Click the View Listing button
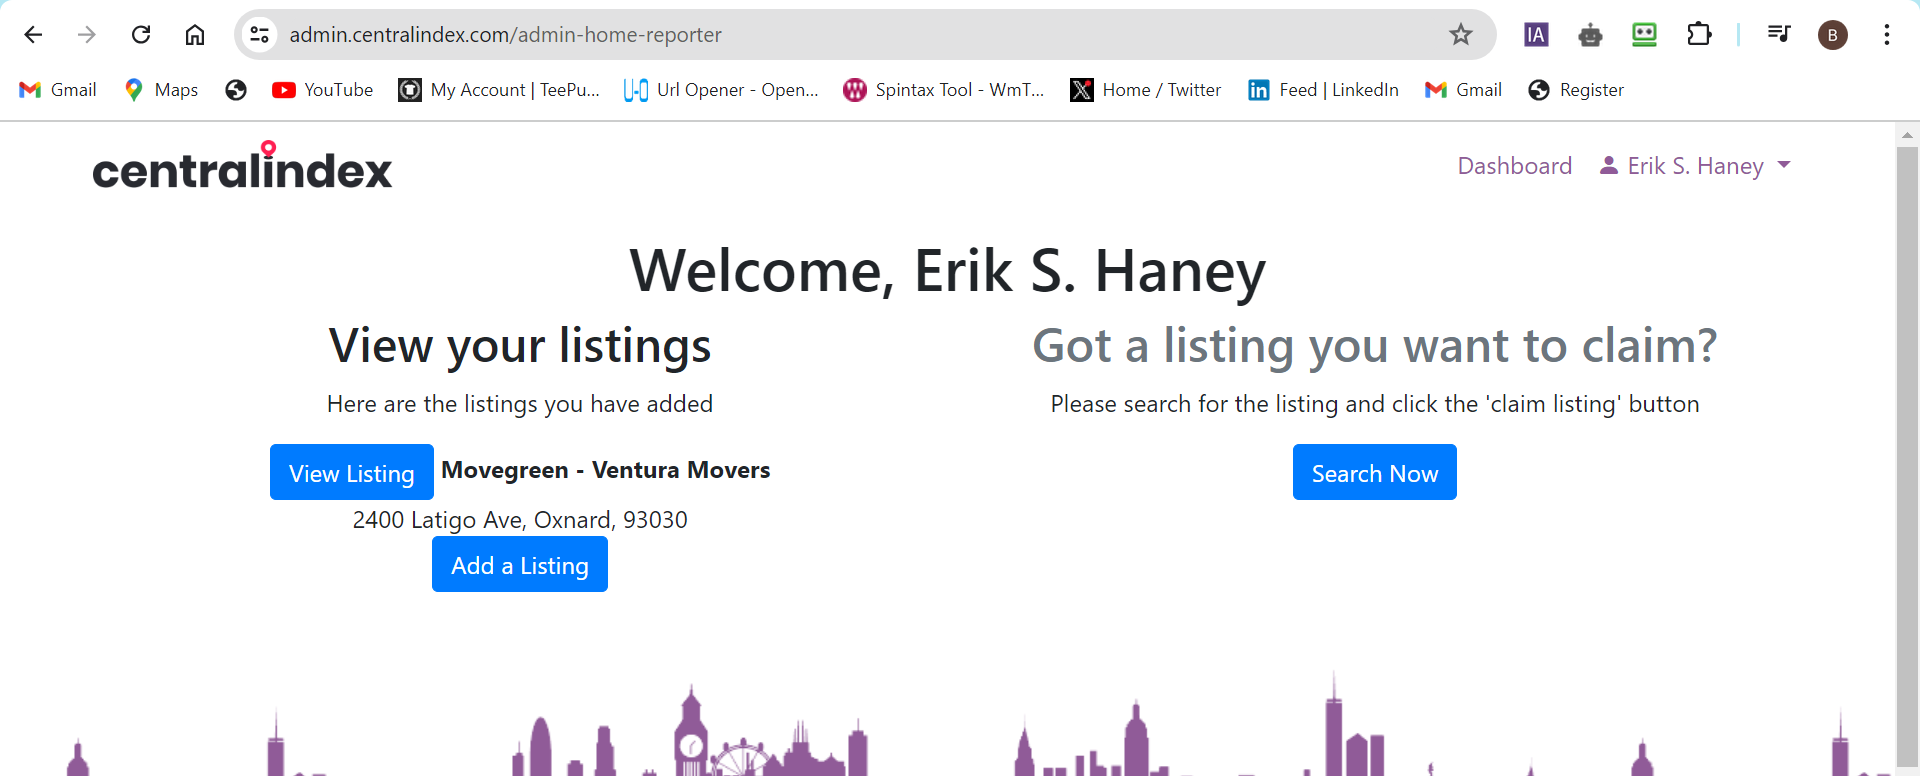The height and width of the screenshot is (776, 1920). [352, 472]
